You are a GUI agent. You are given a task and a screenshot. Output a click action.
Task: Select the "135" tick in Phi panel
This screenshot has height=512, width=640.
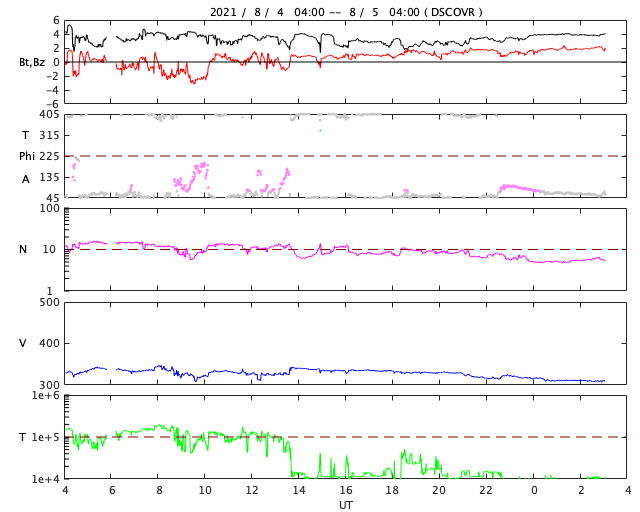[x=49, y=177]
